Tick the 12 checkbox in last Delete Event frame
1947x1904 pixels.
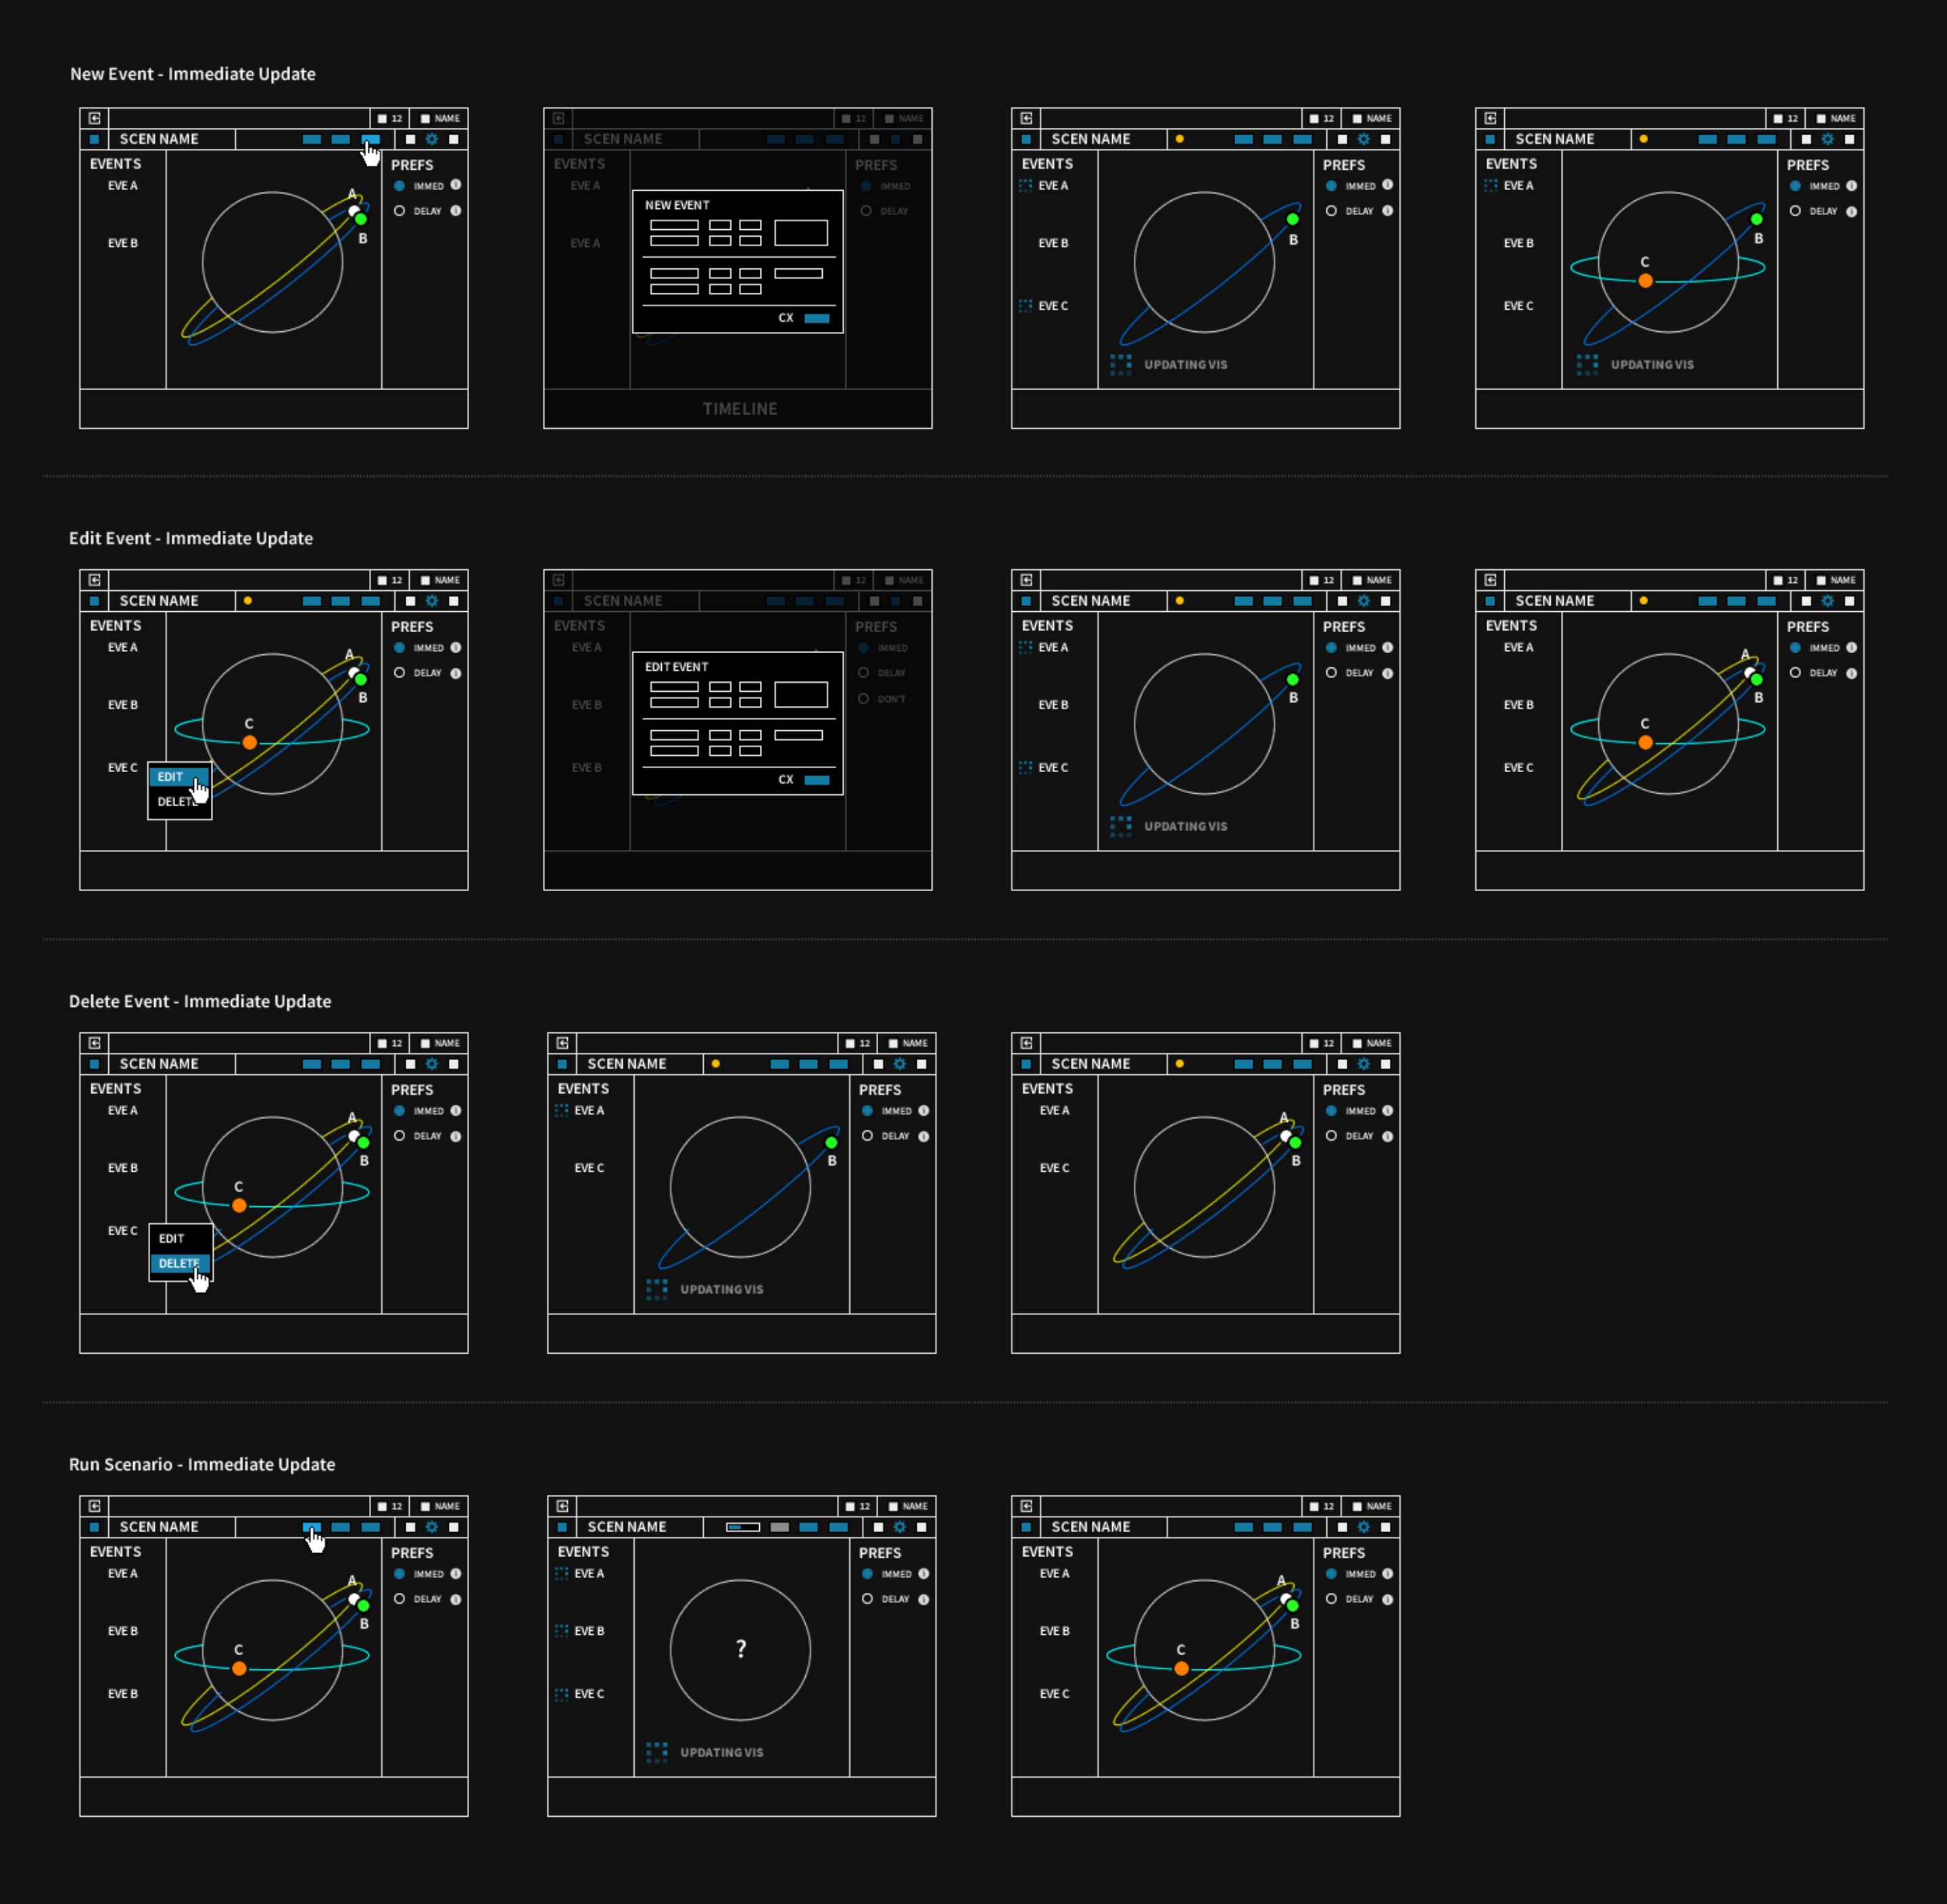point(1314,1043)
